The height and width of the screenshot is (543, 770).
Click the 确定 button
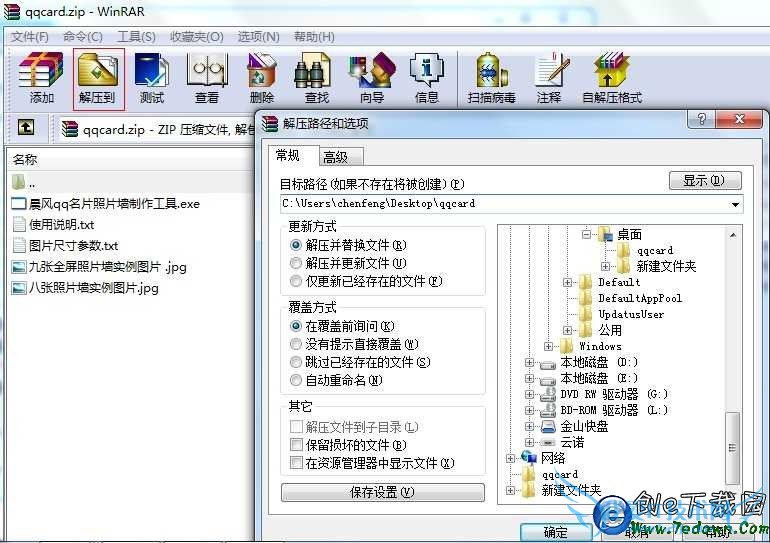pyautogui.click(x=556, y=532)
